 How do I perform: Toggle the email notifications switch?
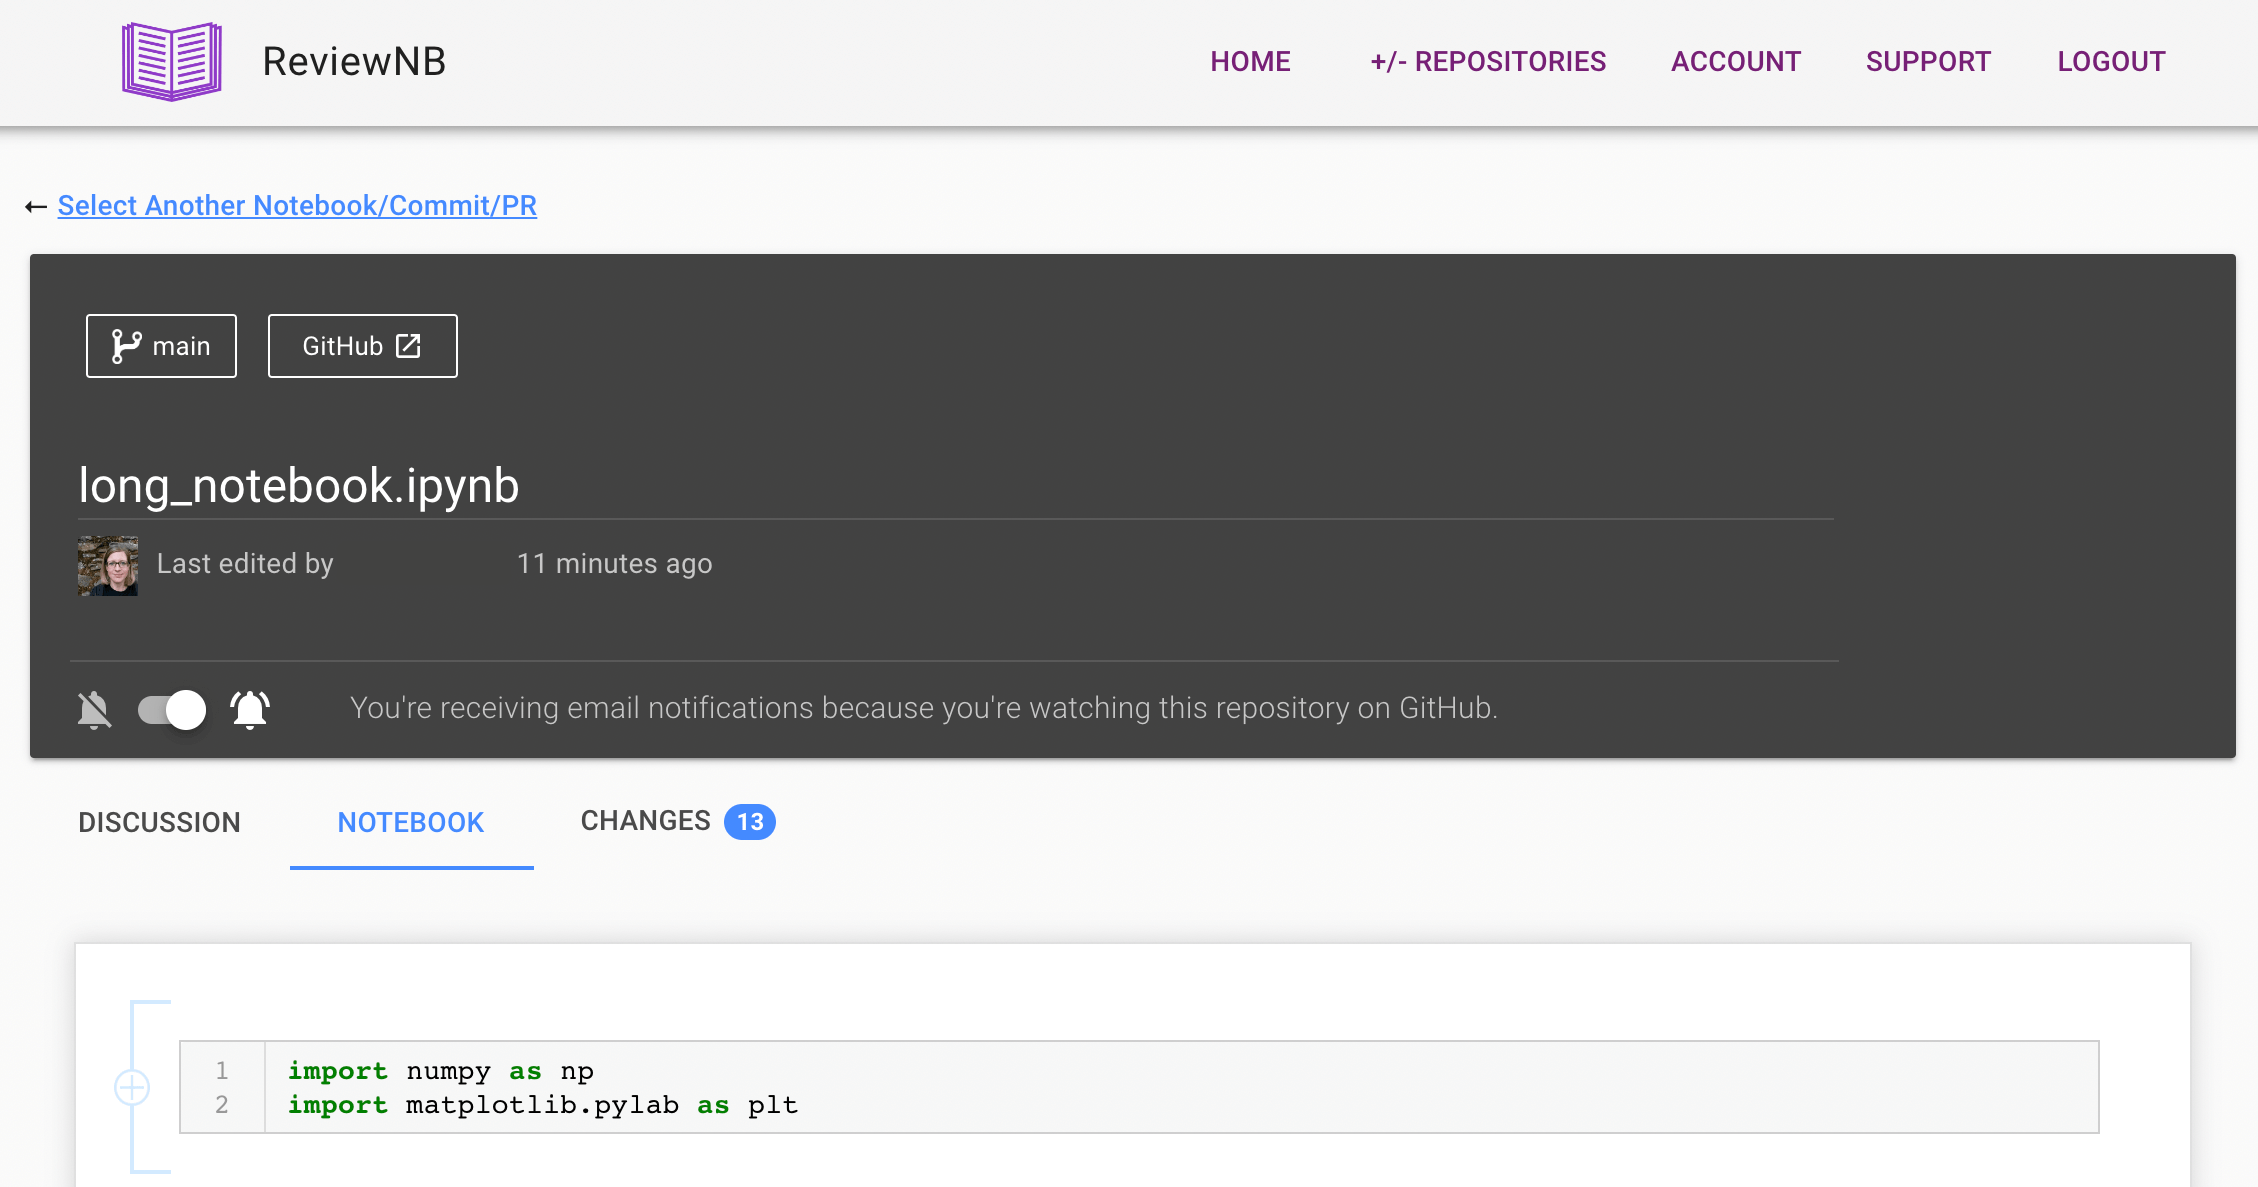click(x=172, y=710)
